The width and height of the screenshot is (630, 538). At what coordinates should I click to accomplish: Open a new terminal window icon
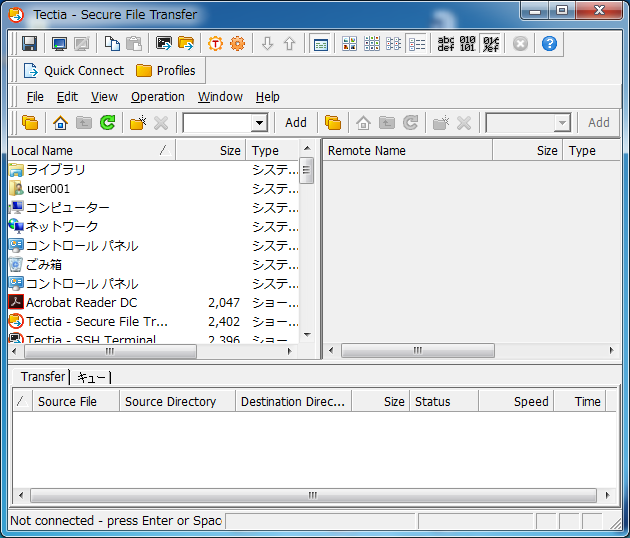click(164, 43)
